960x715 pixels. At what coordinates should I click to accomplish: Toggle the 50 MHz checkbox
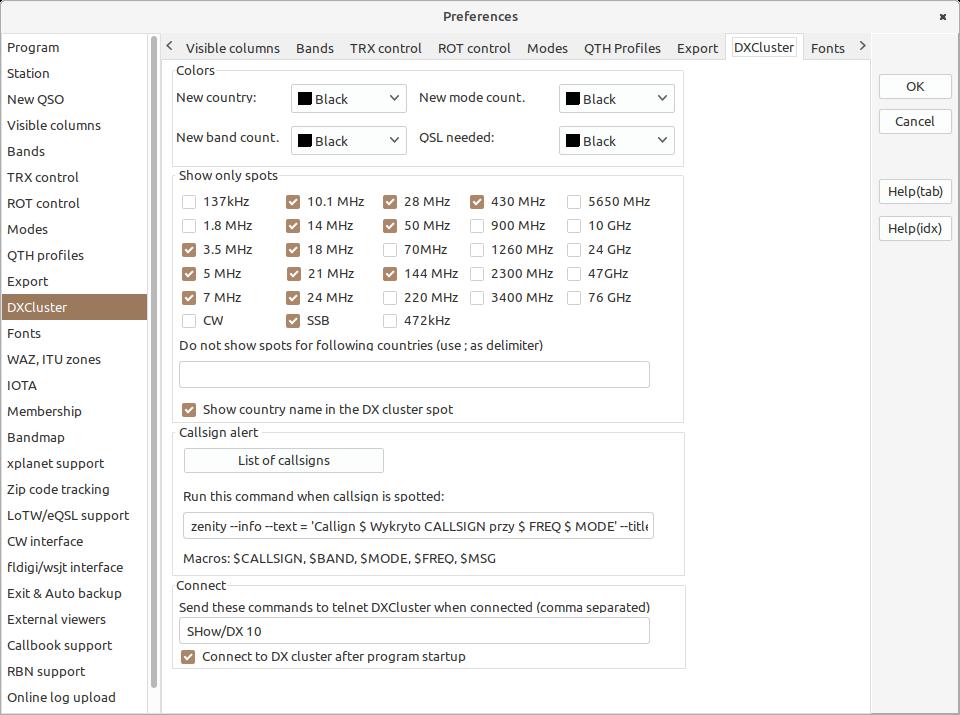pyautogui.click(x=390, y=226)
